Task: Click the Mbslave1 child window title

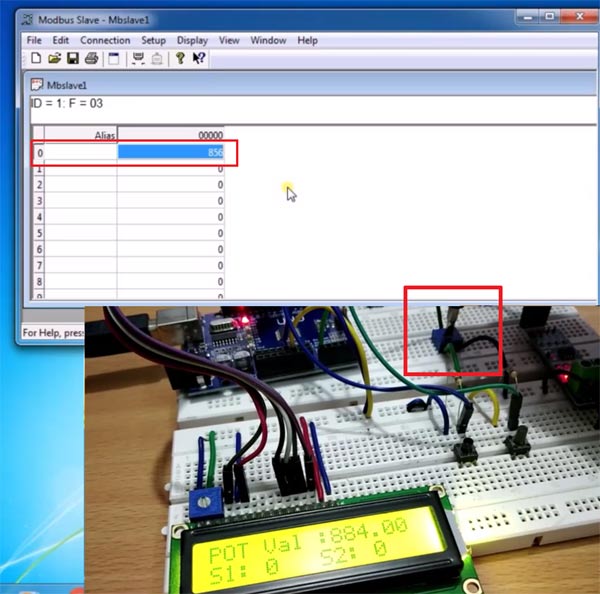Action: pyautogui.click(x=67, y=85)
